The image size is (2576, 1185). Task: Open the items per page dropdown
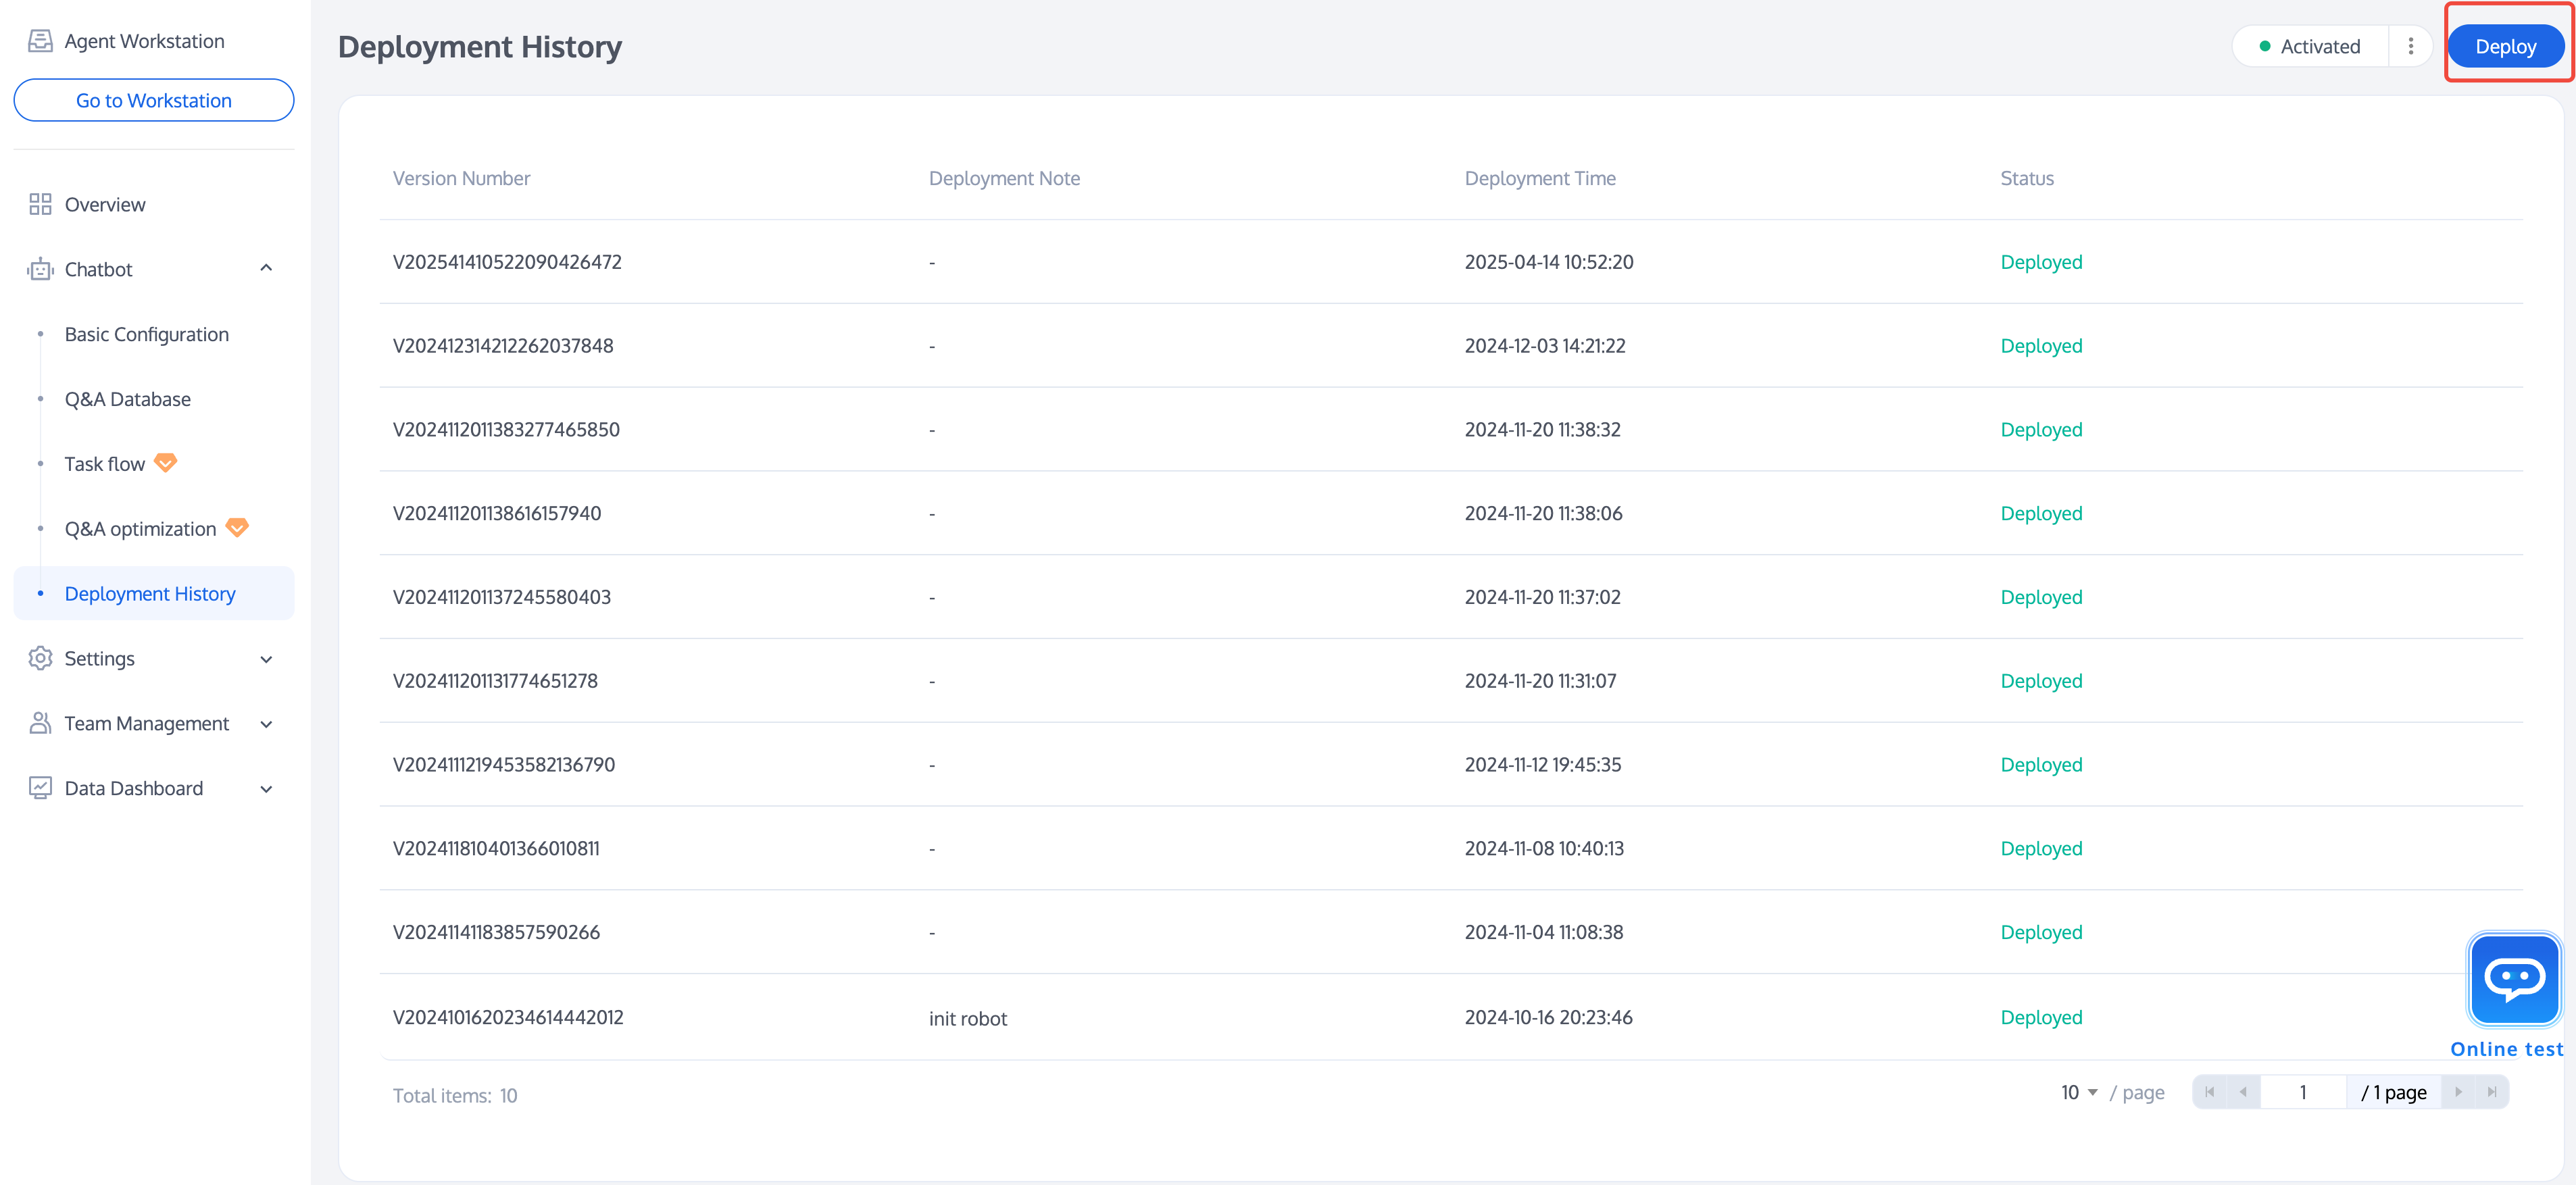[x=2079, y=1092]
